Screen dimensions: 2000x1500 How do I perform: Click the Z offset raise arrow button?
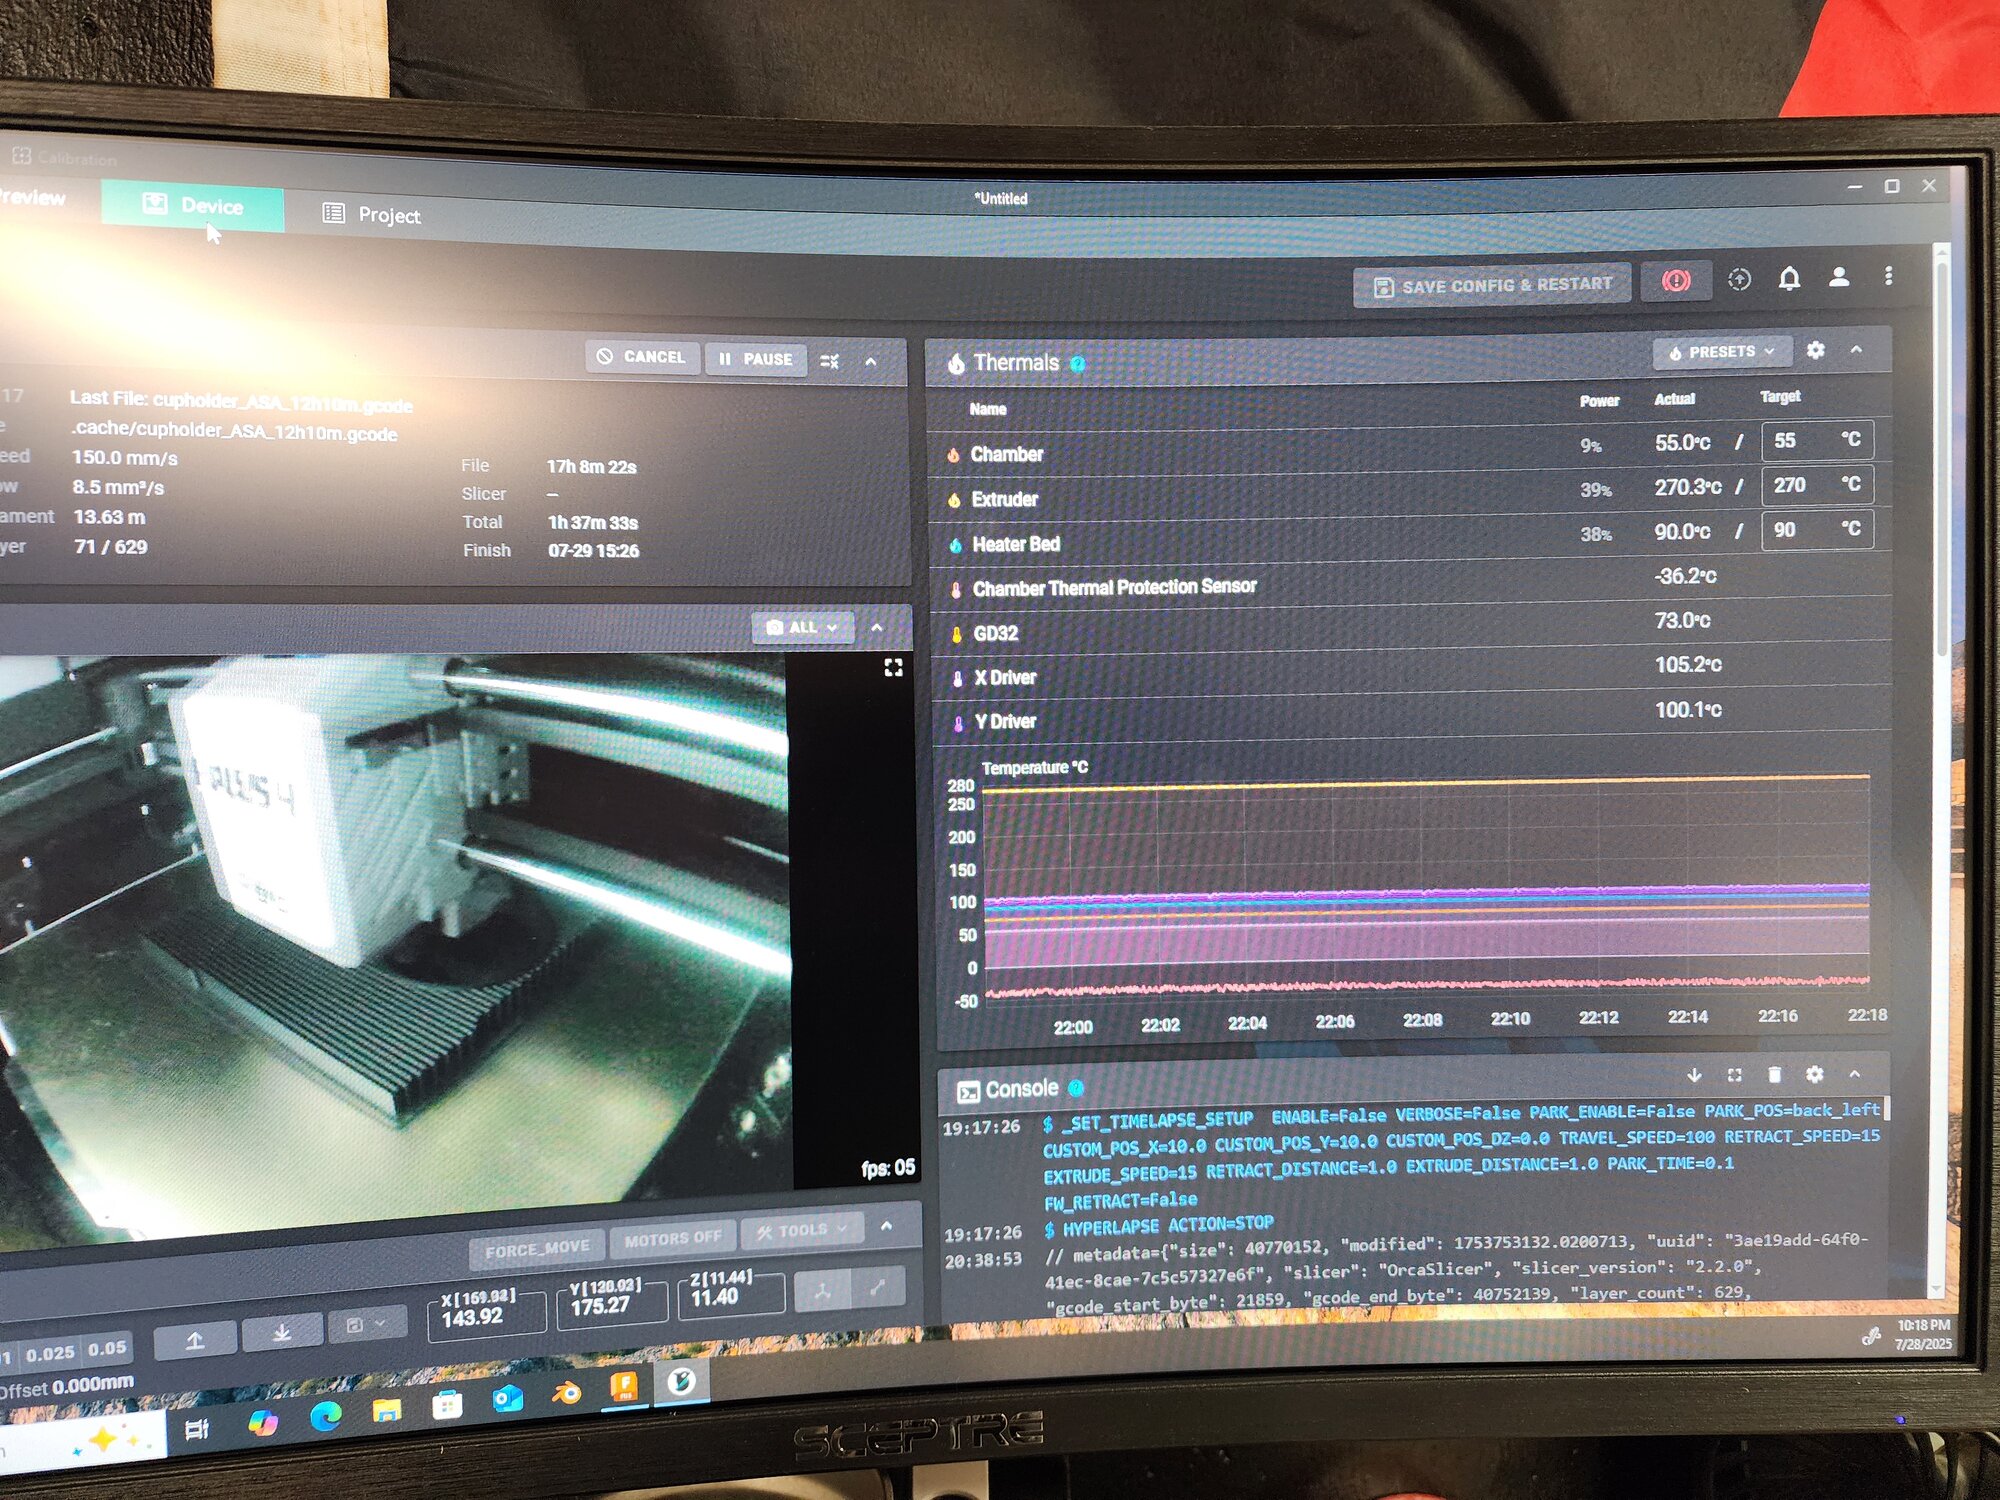coord(195,1340)
